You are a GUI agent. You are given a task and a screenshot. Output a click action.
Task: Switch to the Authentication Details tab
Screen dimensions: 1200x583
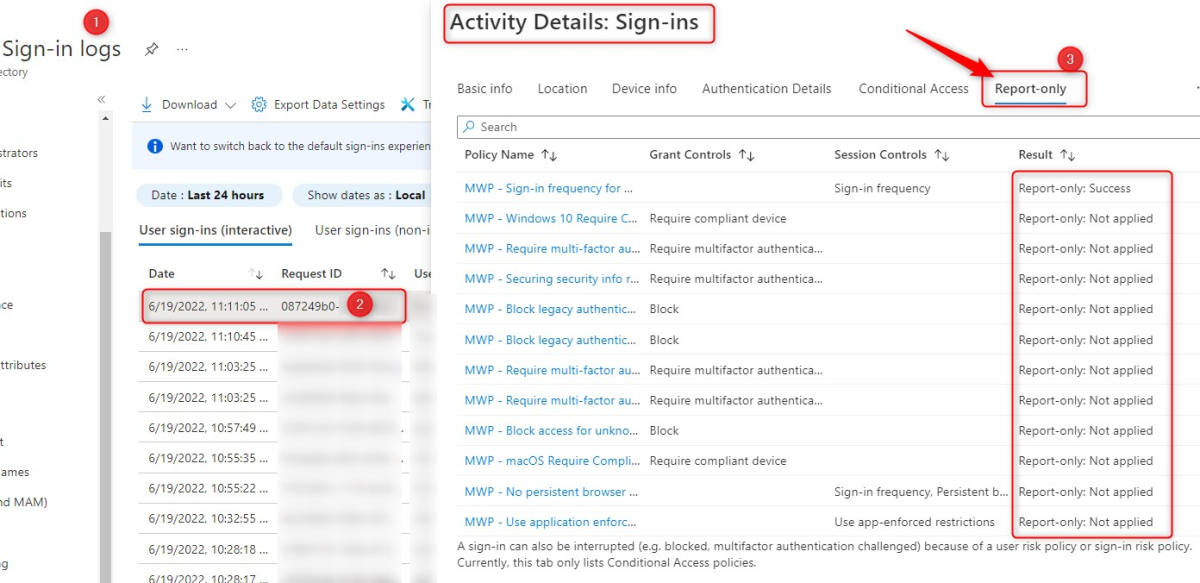tap(766, 89)
